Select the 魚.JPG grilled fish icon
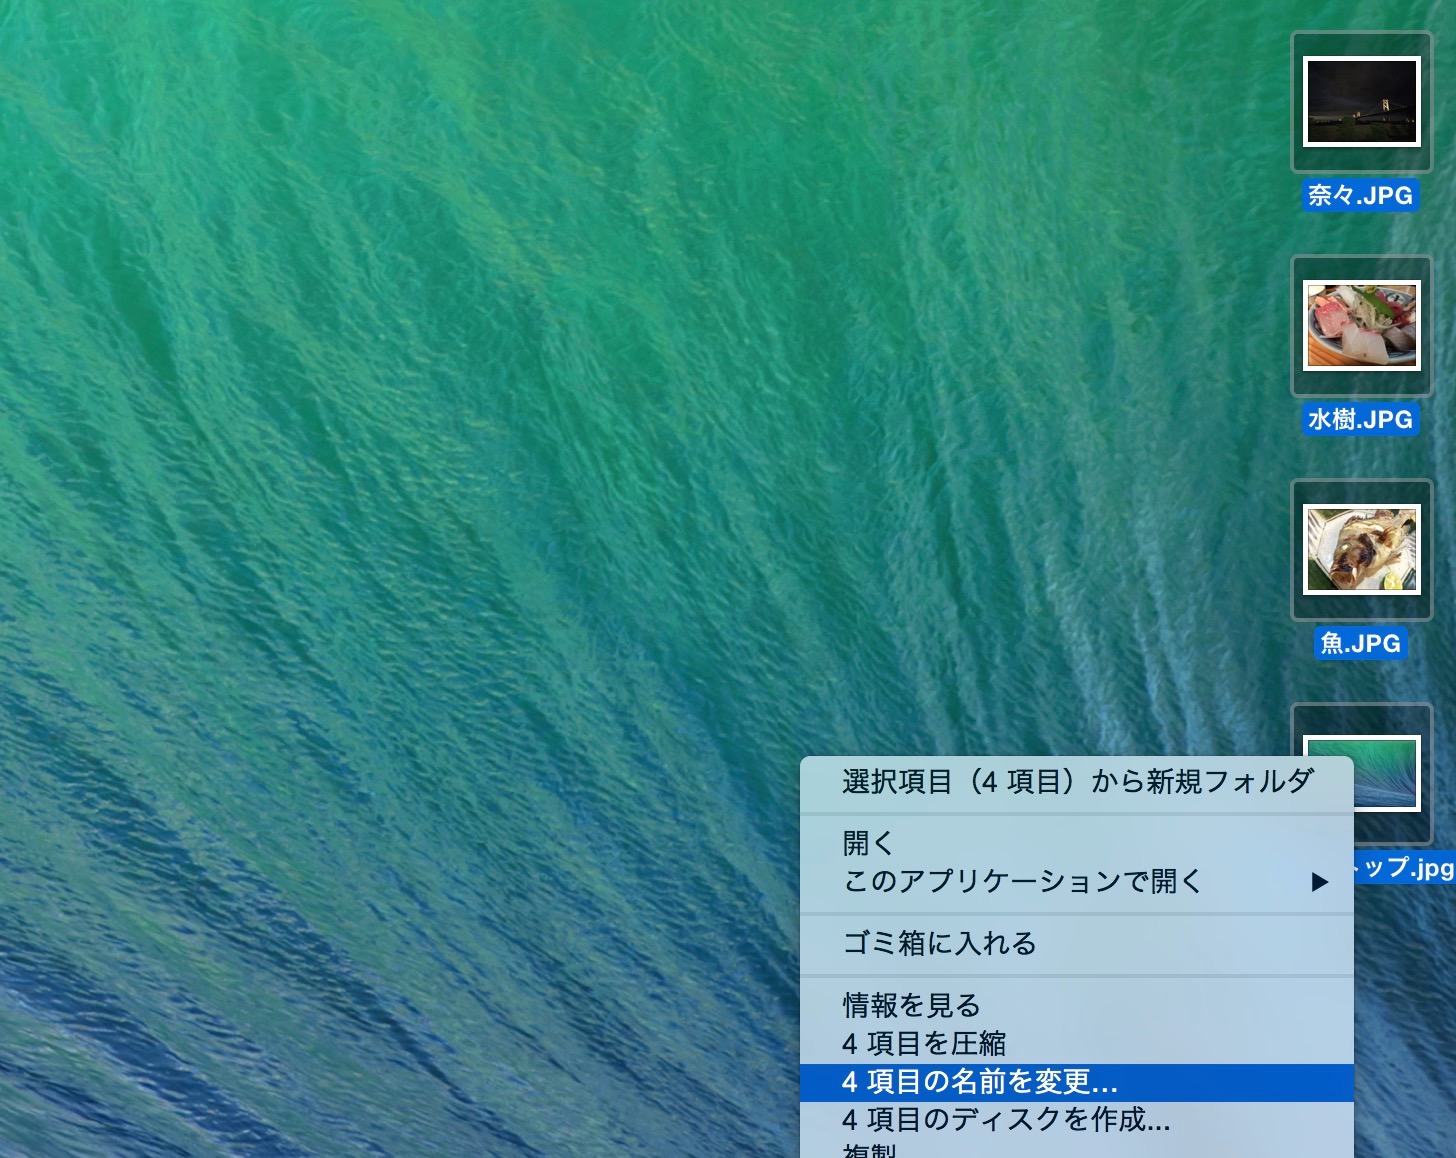The height and width of the screenshot is (1158, 1456). pyautogui.click(x=1362, y=550)
